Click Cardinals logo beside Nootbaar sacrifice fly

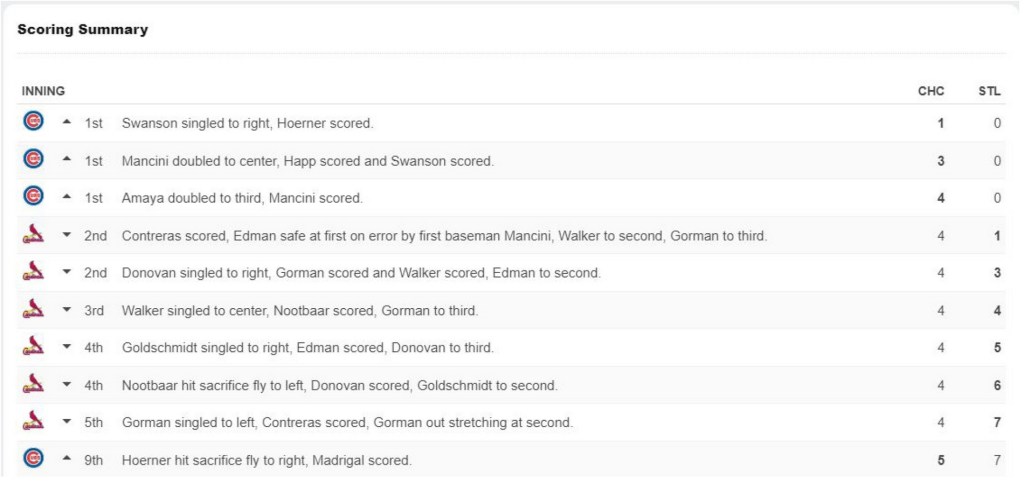coord(33,385)
